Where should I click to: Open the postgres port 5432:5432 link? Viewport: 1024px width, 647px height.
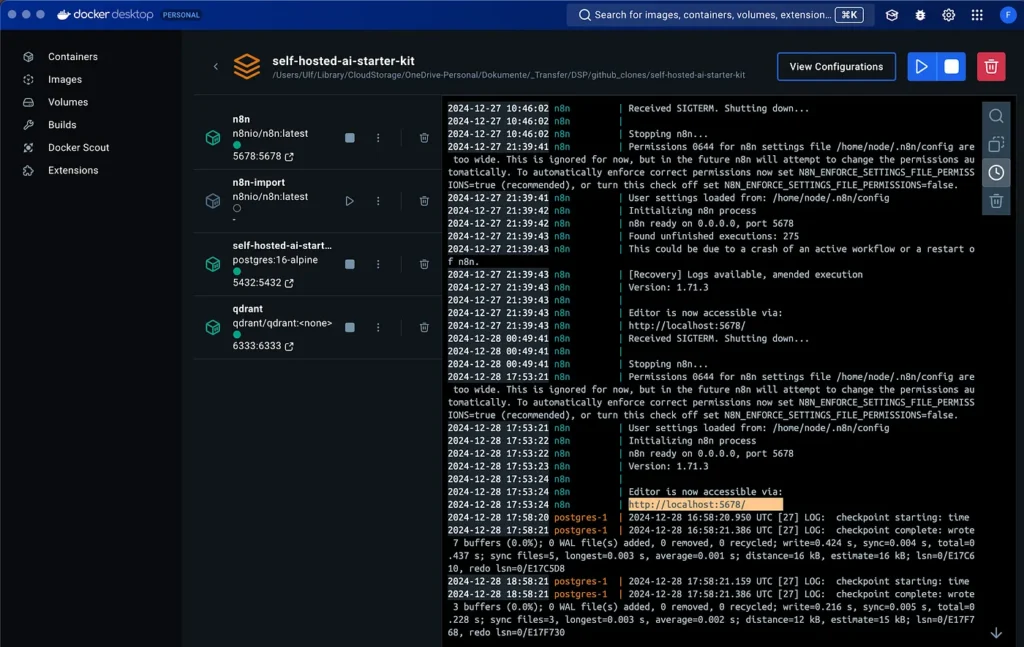[263, 283]
